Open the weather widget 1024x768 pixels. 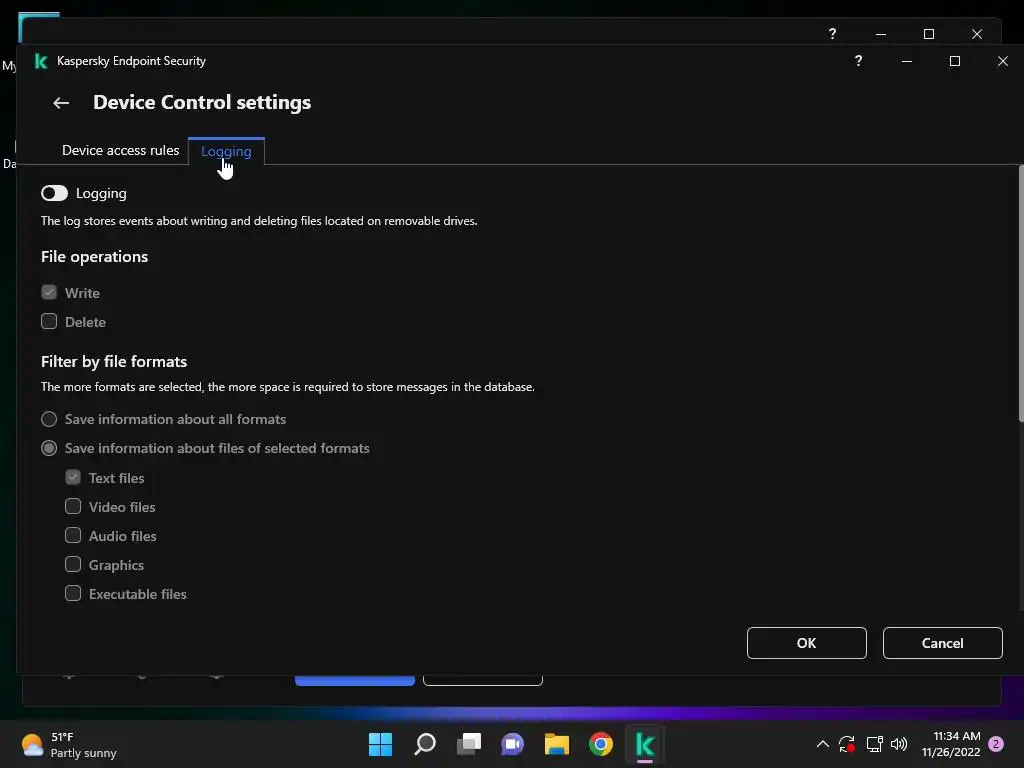(x=69, y=744)
